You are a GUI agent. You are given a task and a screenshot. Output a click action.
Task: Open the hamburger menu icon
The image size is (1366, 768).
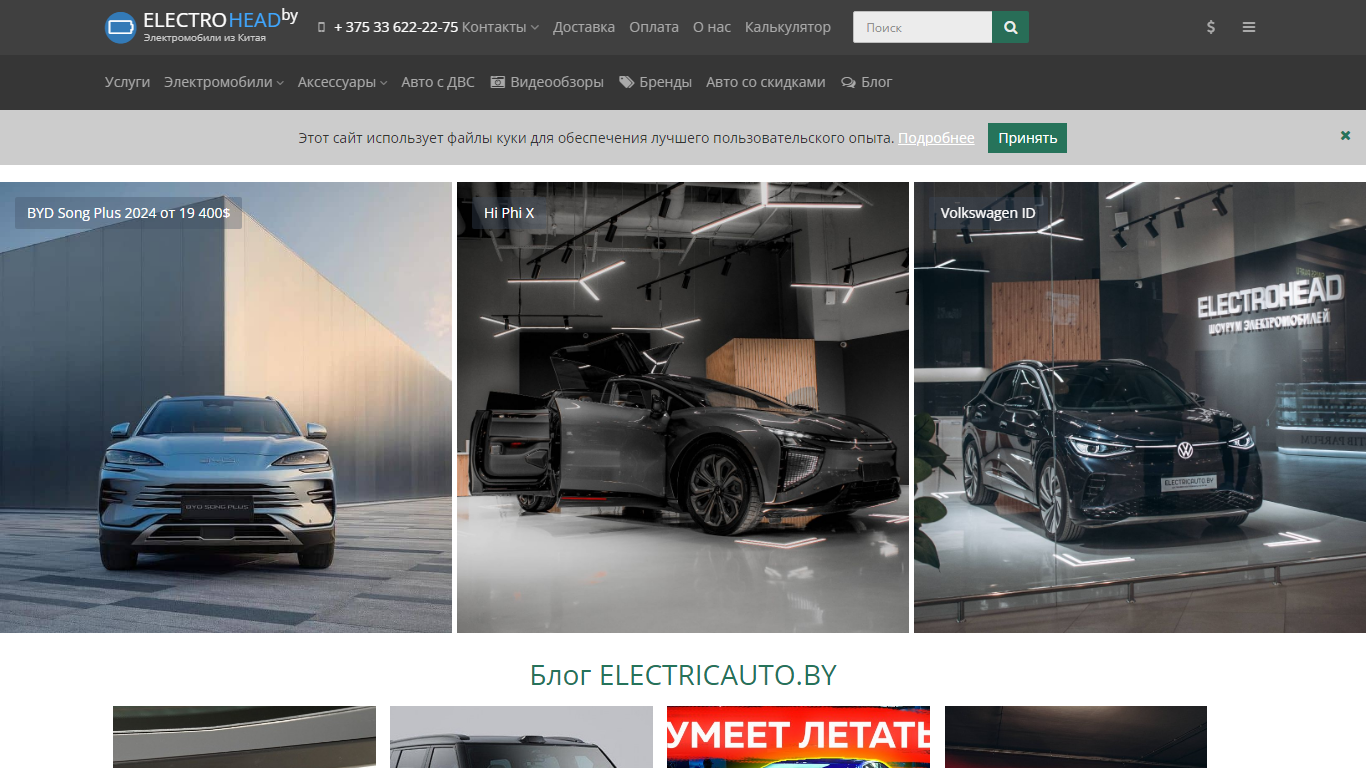(1249, 27)
